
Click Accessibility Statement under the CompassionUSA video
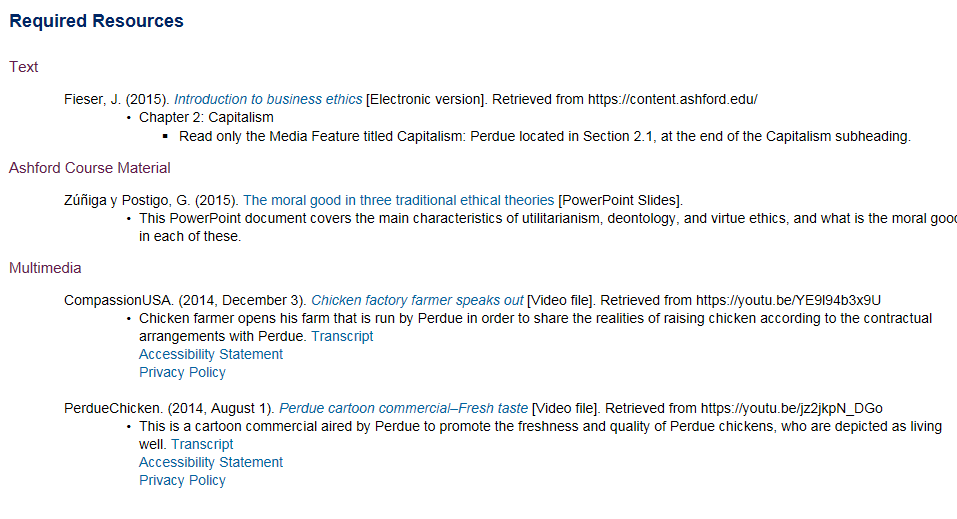(x=211, y=354)
